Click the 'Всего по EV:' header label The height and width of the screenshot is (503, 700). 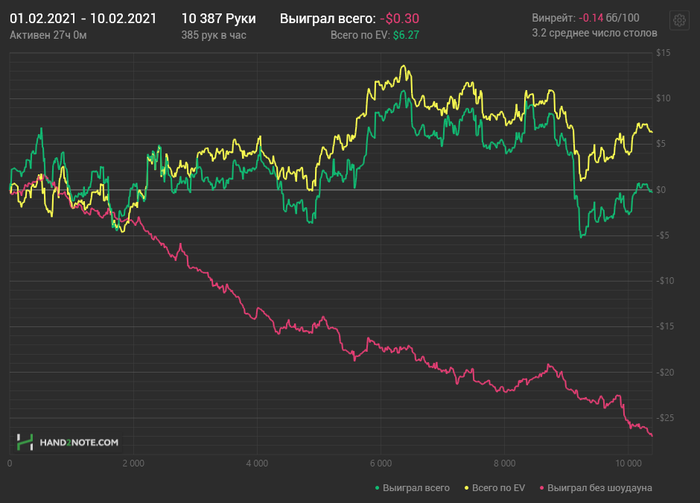click(360, 35)
